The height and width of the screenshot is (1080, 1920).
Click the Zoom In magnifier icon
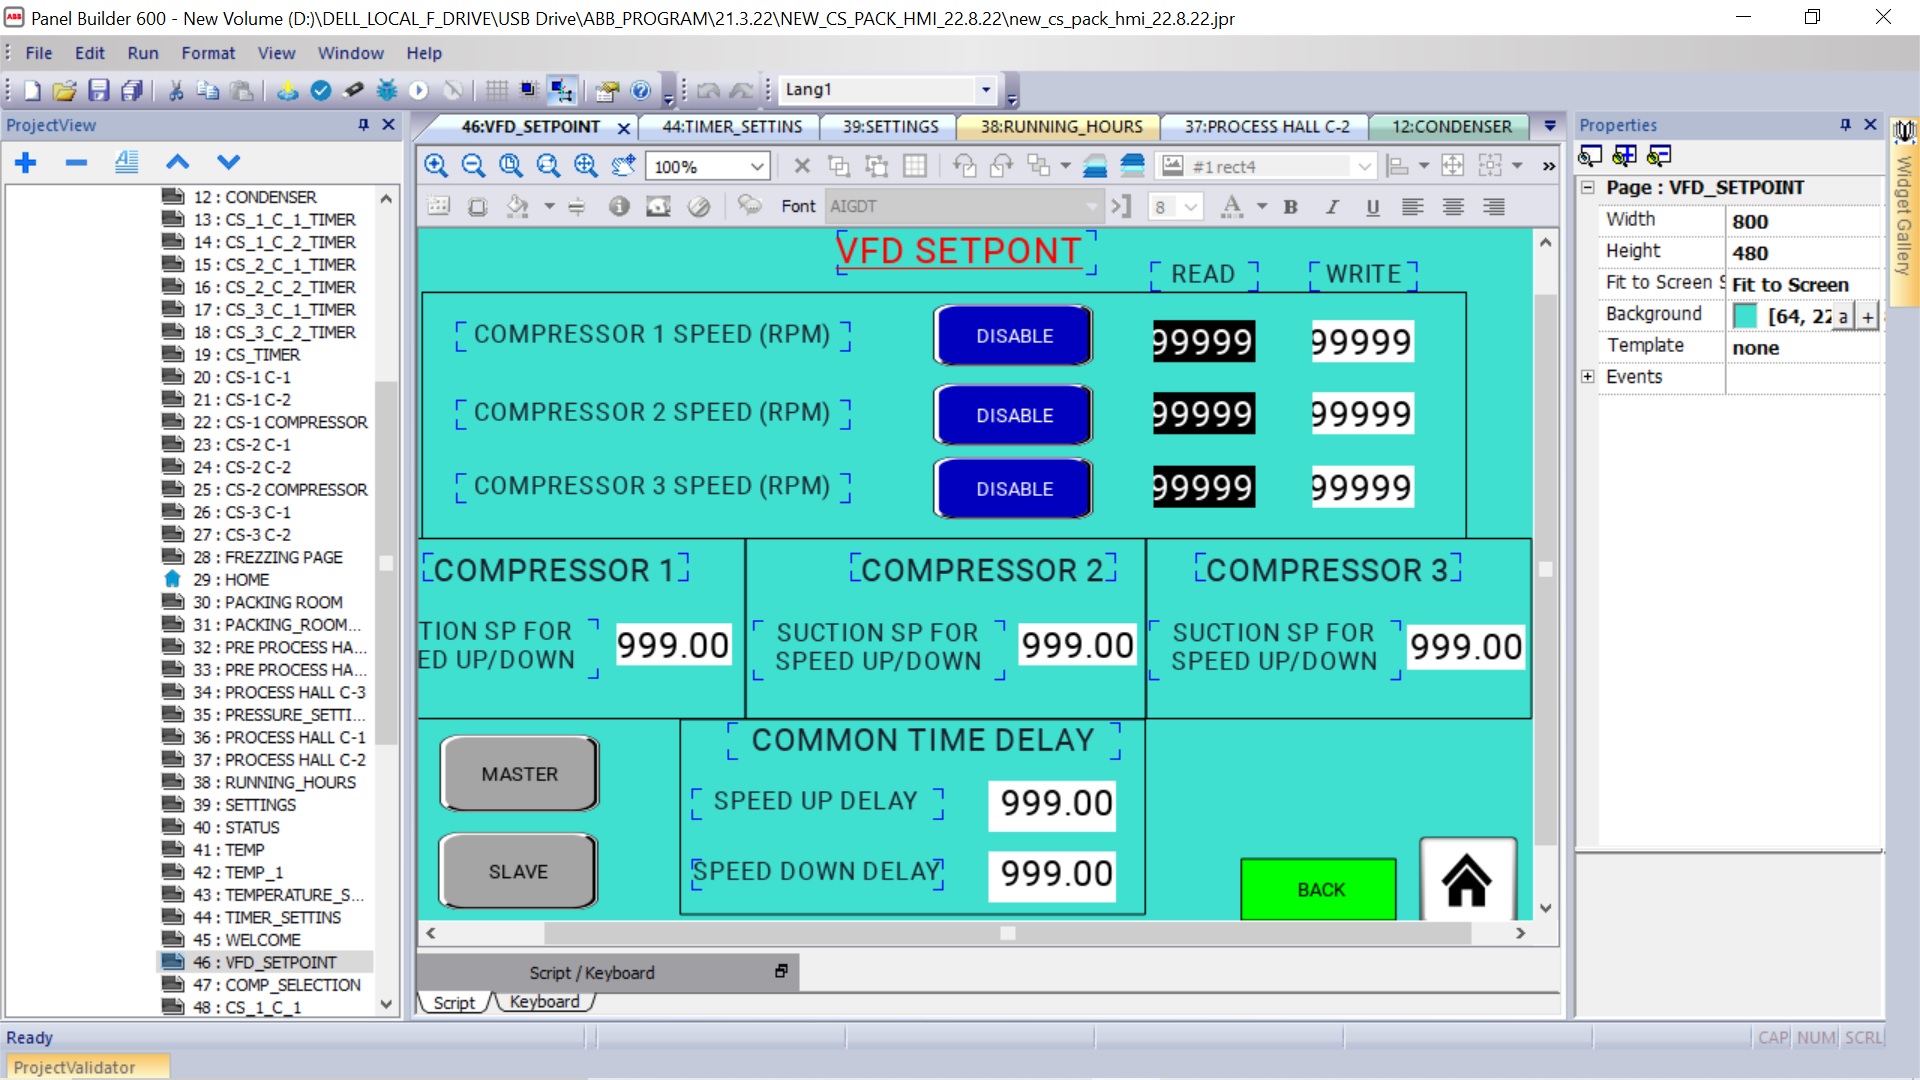[436, 166]
